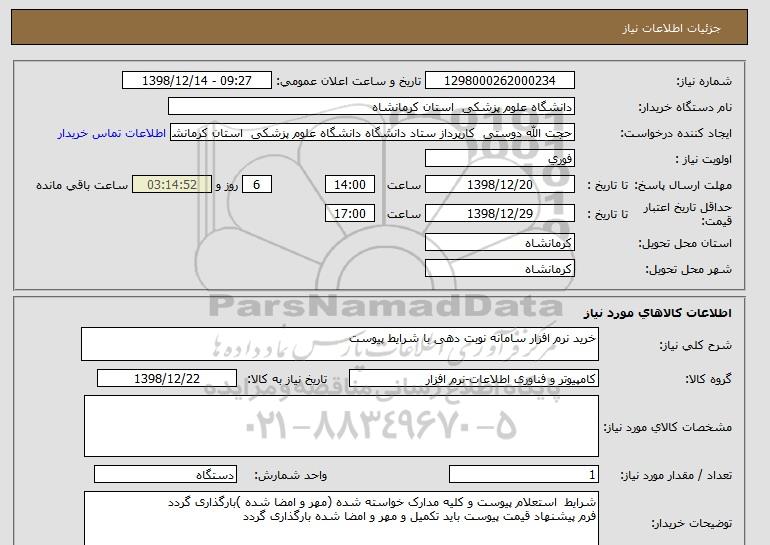The height and width of the screenshot is (545, 770).
Task: Click the نام دستگاه خریدار label
Action: [685, 107]
